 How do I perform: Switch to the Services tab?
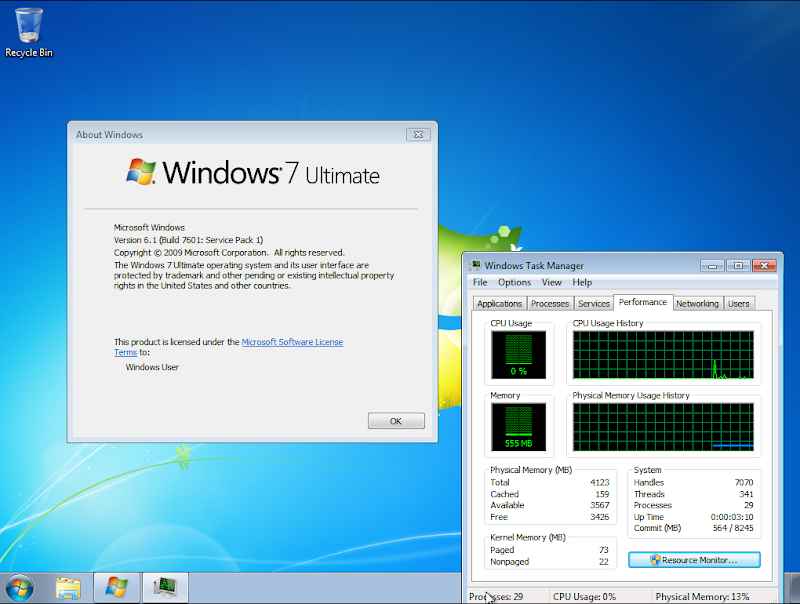[594, 304]
